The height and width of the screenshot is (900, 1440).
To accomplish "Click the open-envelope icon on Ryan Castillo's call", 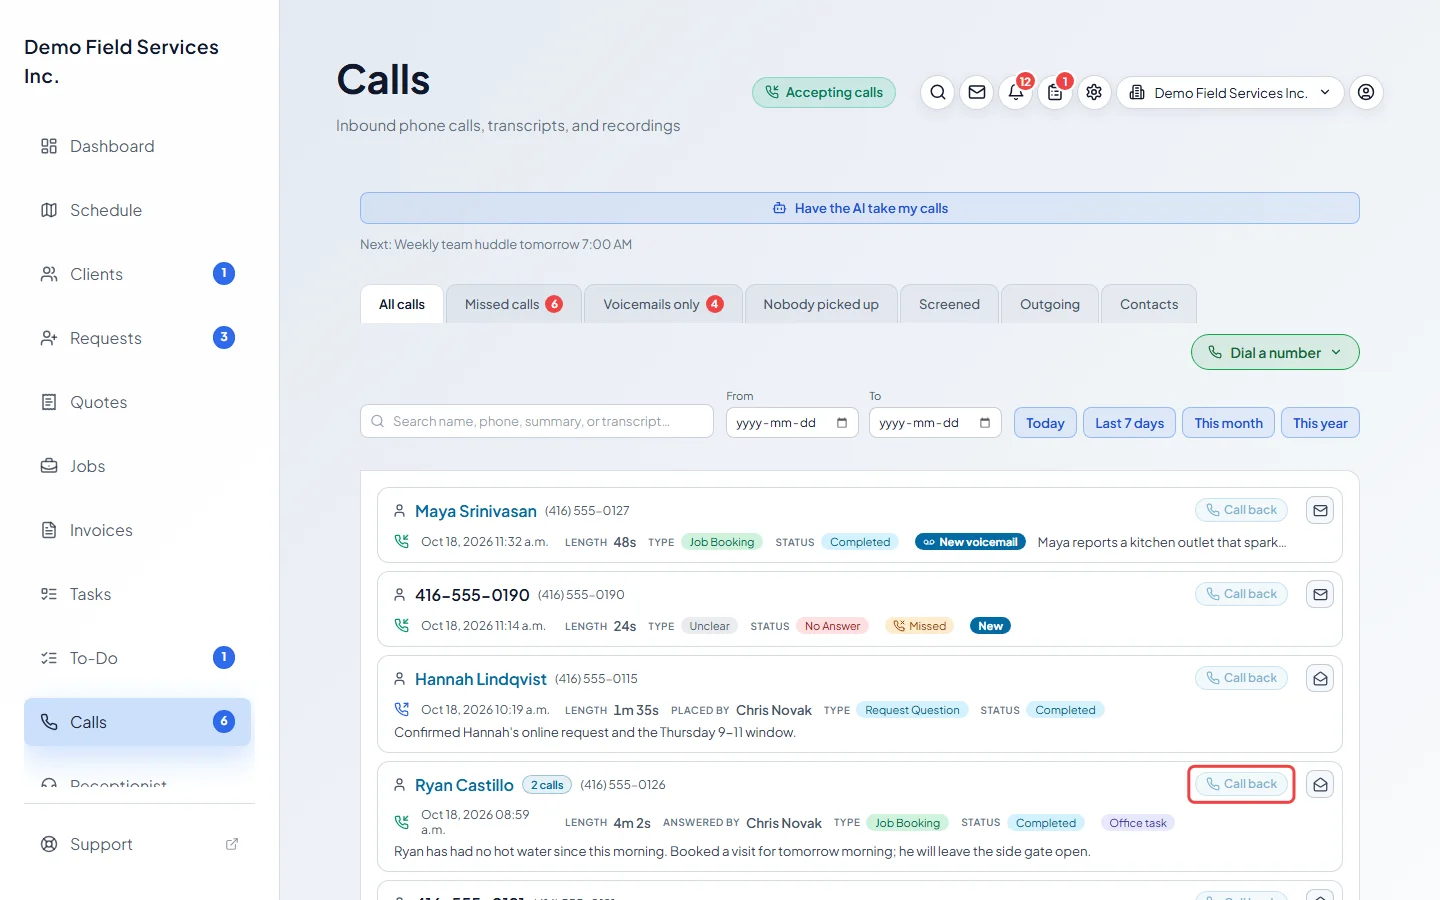I will (x=1320, y=785).
